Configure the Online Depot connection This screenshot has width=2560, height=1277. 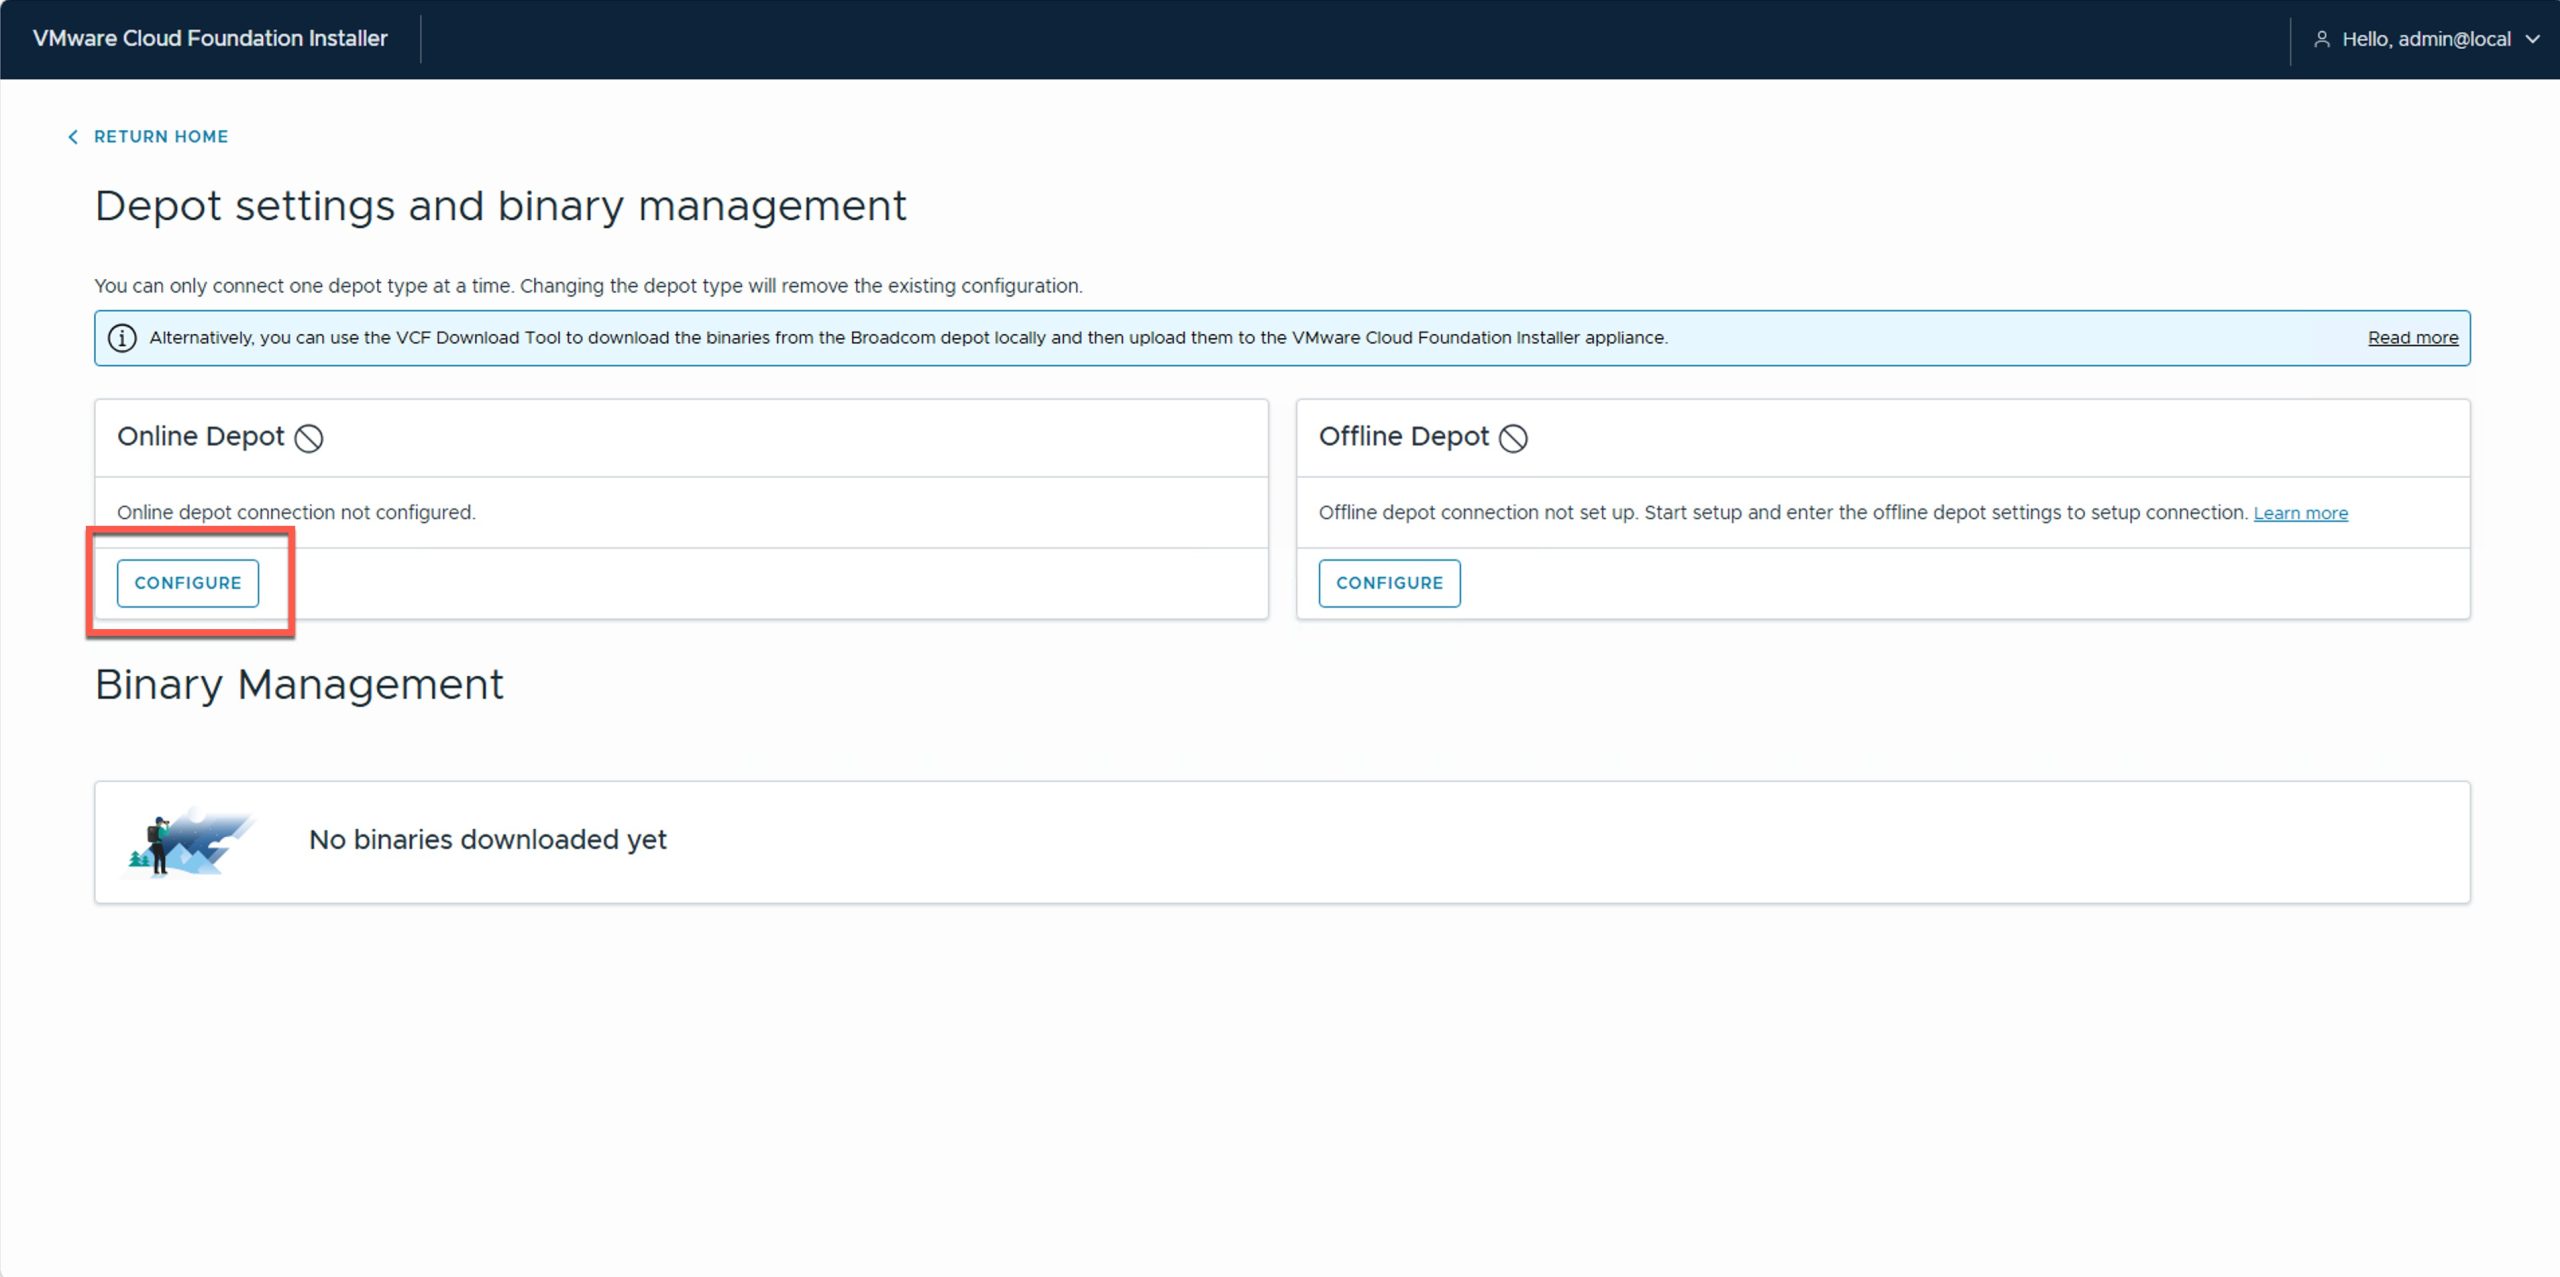188,583
